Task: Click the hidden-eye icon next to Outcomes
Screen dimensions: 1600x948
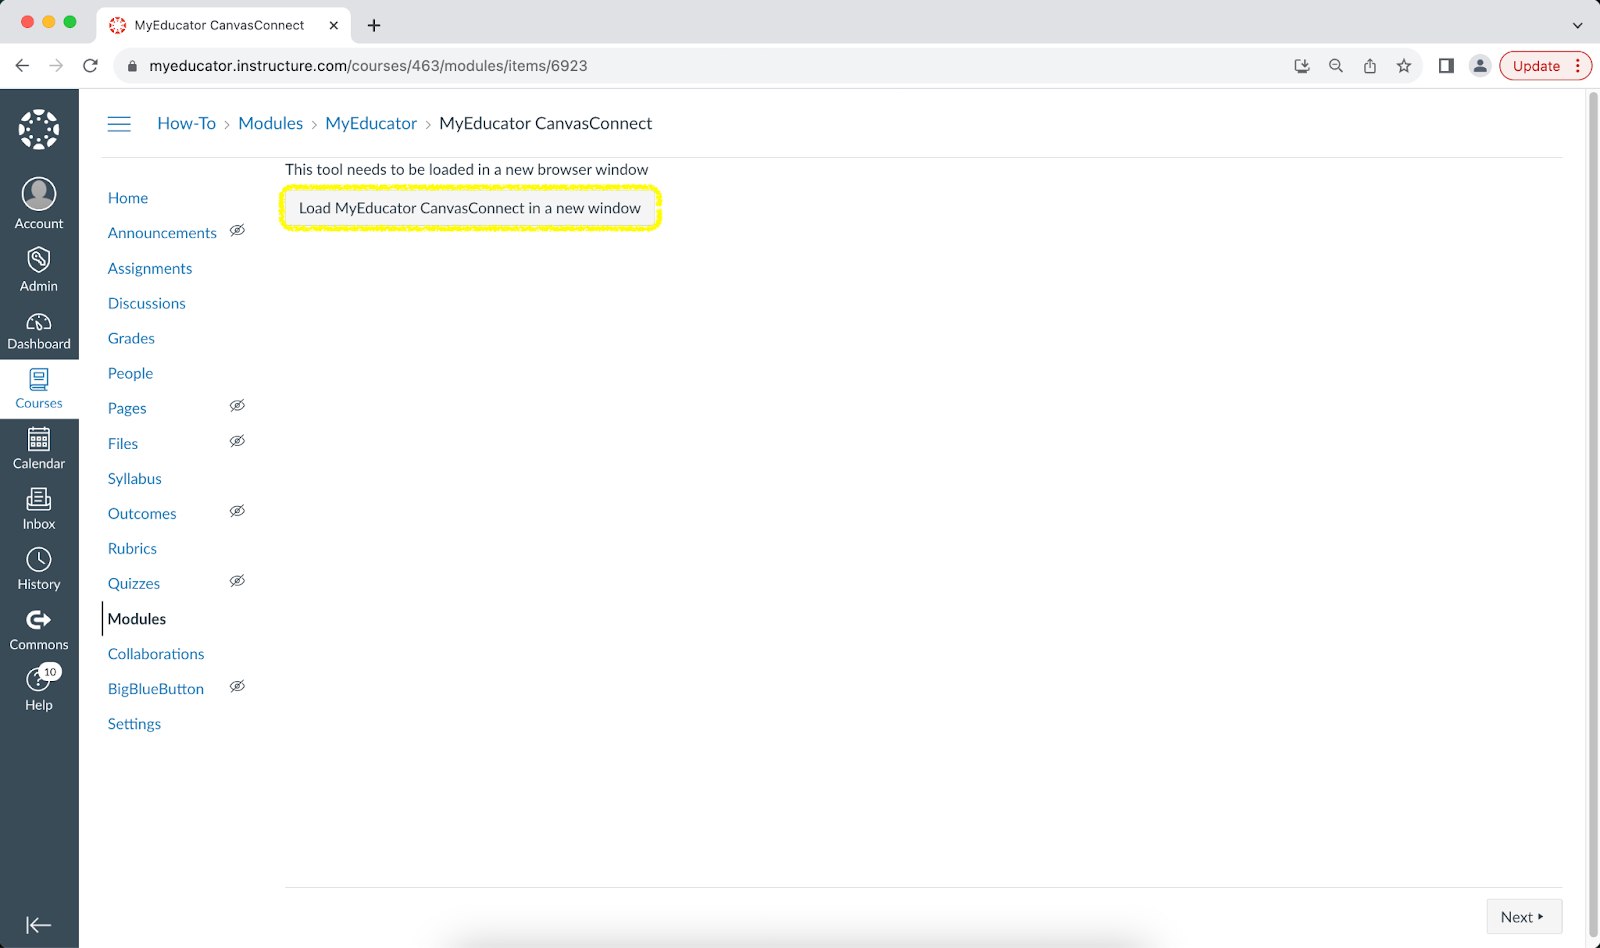Action: click(x=237, y=511)
